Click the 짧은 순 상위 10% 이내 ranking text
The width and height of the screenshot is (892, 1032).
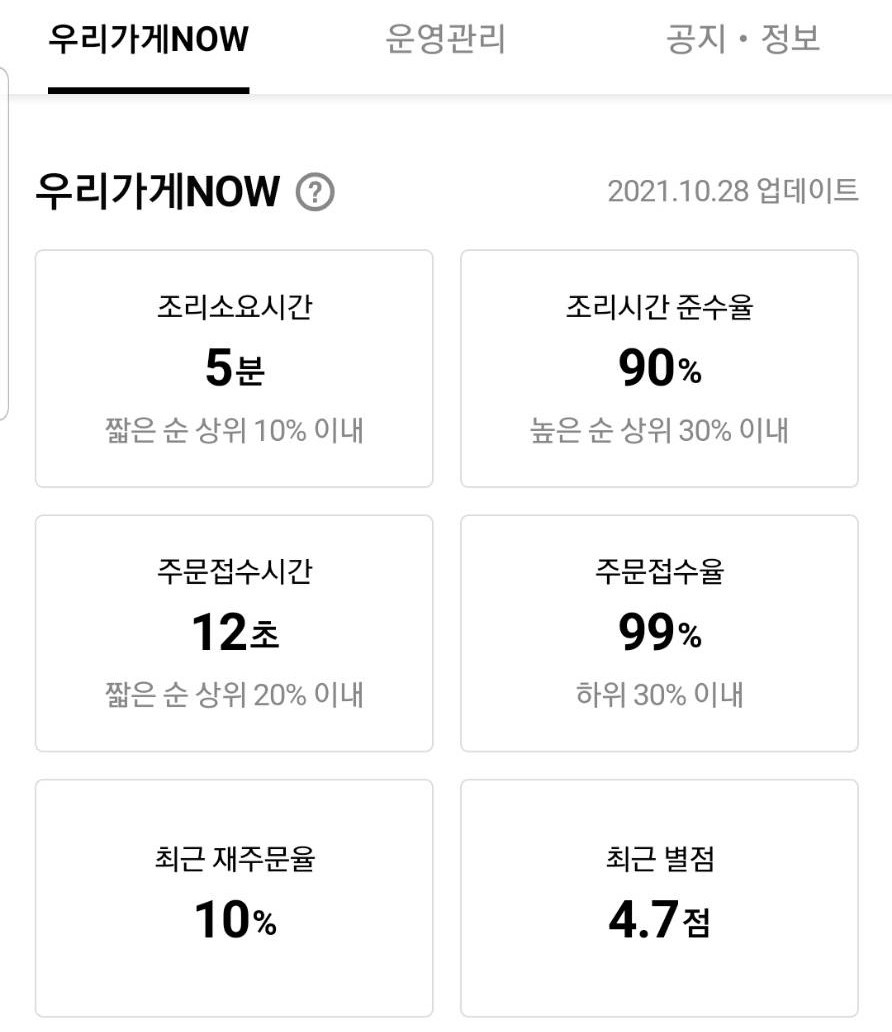tap(234, 430)
